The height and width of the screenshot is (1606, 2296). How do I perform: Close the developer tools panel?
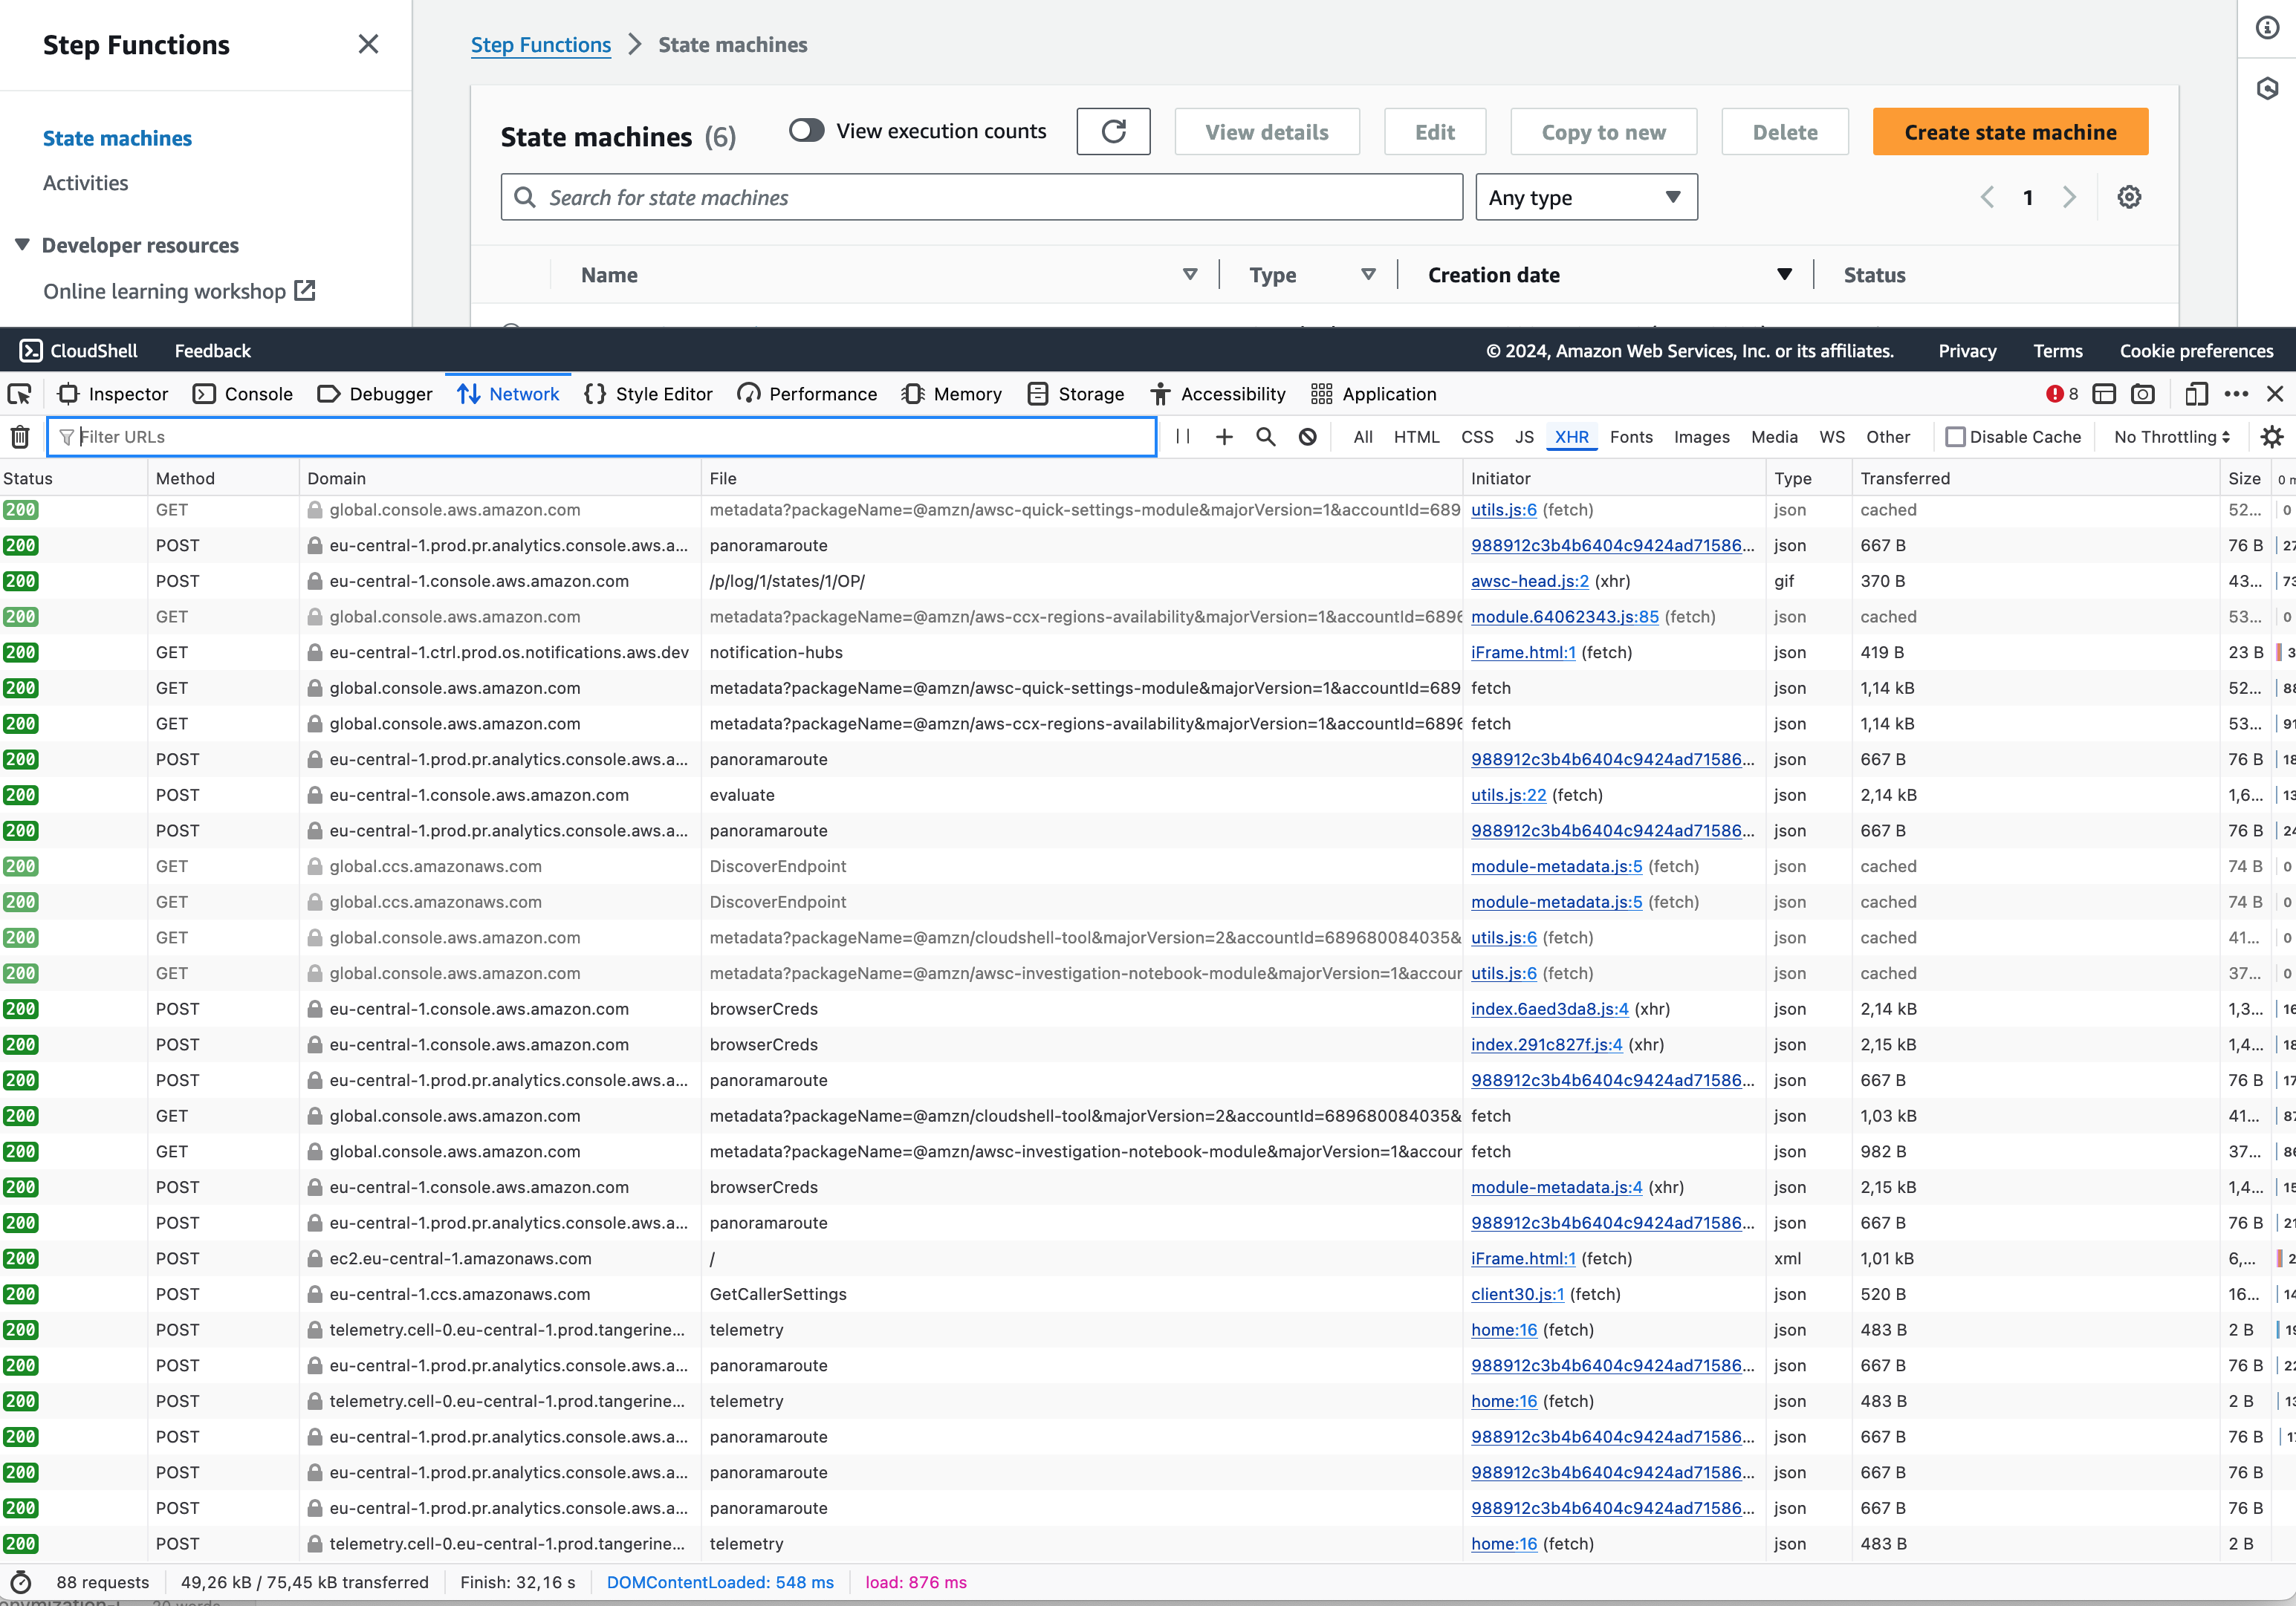2275,394
